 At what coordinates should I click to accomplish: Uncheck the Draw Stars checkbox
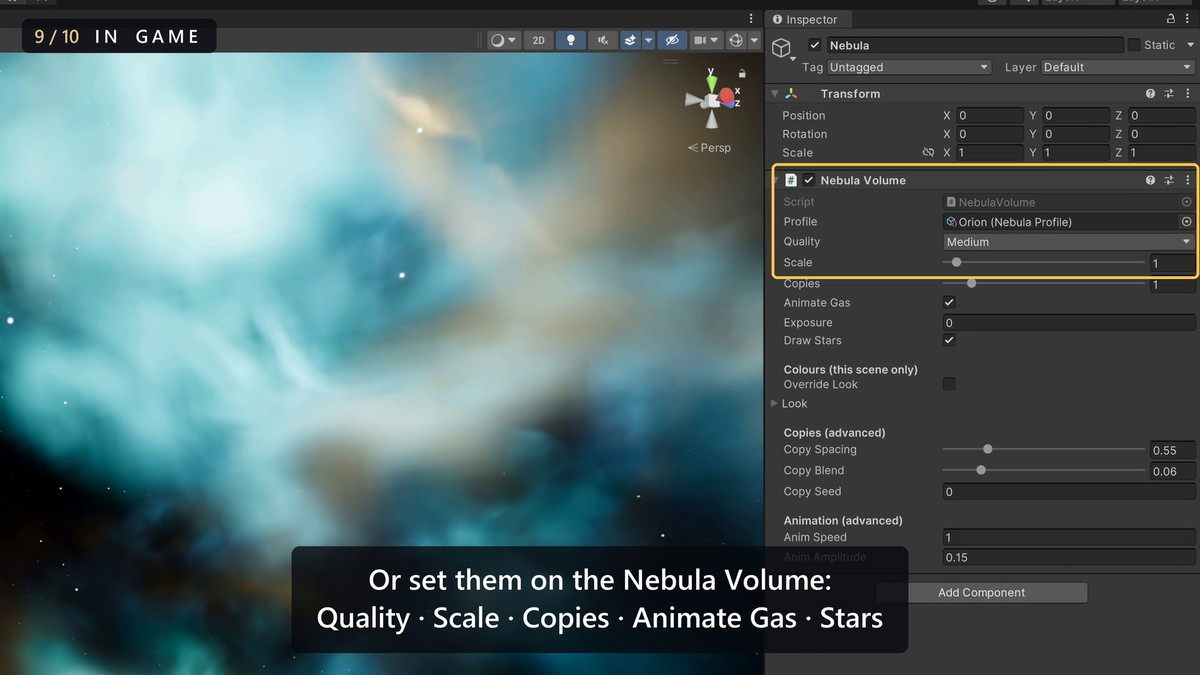[x=950, y=341]
